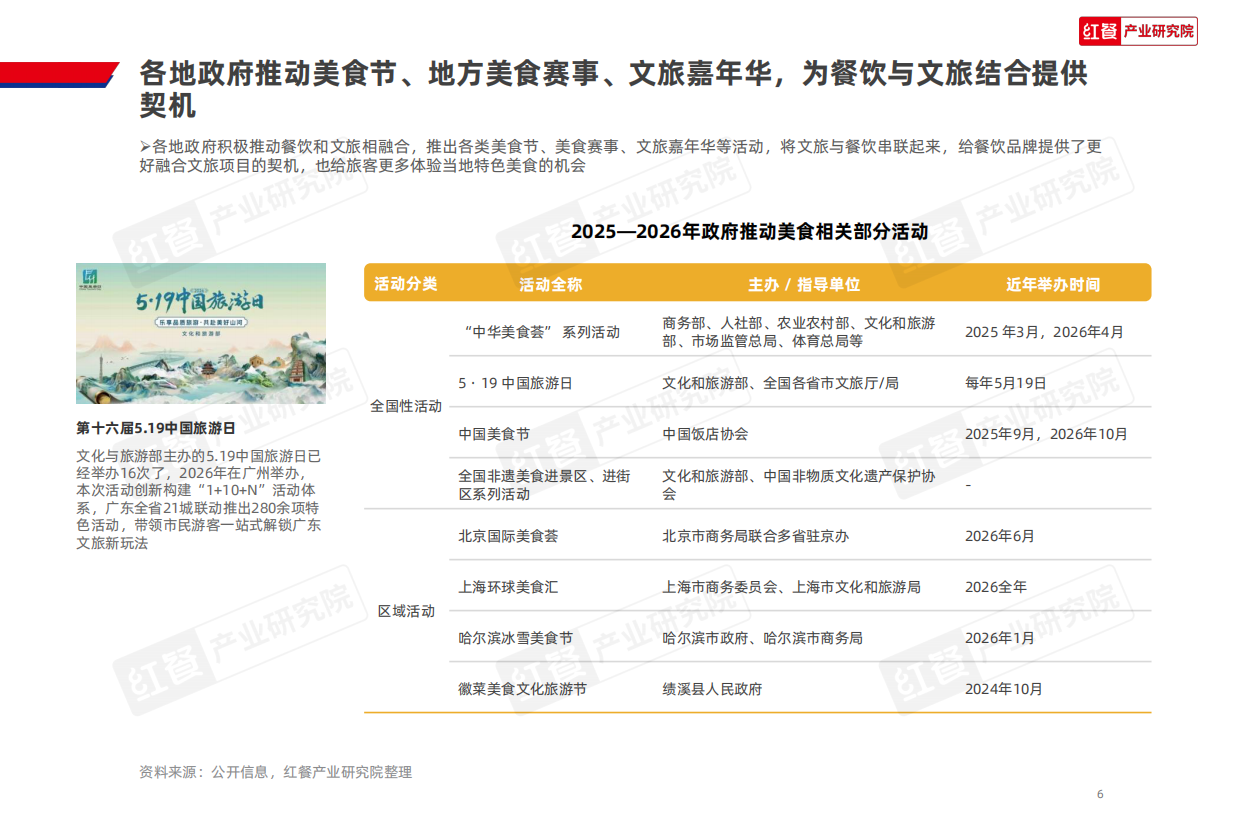
Task: Open the 5·19中国旅游日 banner image
Action: (x=201, y=333)
